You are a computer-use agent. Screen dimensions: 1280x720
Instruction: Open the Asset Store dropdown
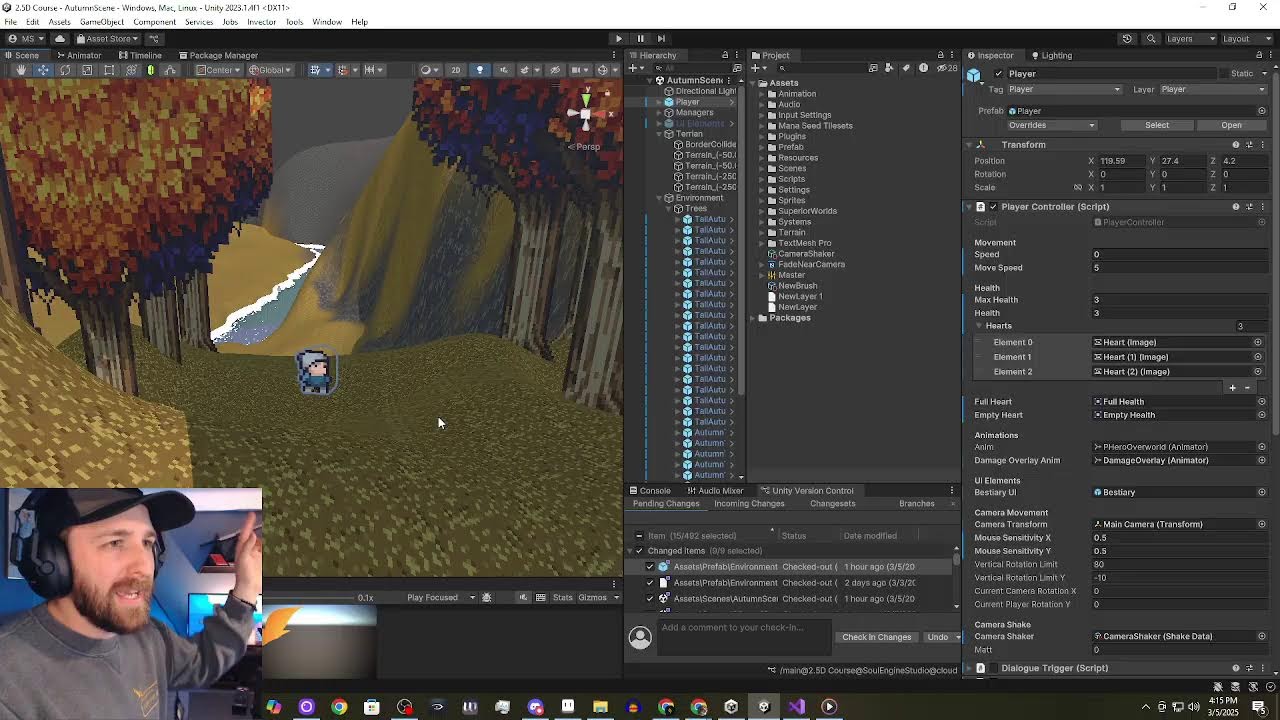108,38
